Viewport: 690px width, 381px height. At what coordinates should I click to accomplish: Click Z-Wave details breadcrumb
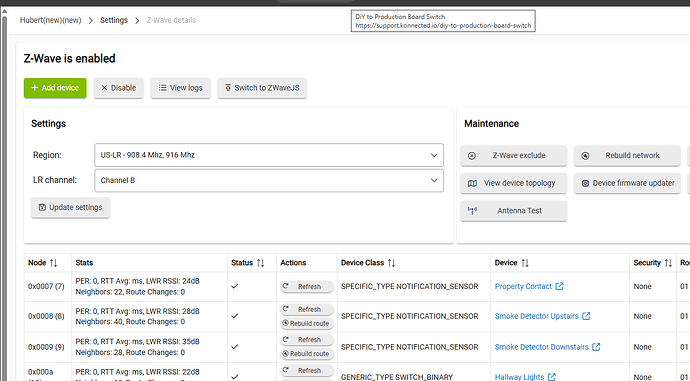tap(171, 20)
